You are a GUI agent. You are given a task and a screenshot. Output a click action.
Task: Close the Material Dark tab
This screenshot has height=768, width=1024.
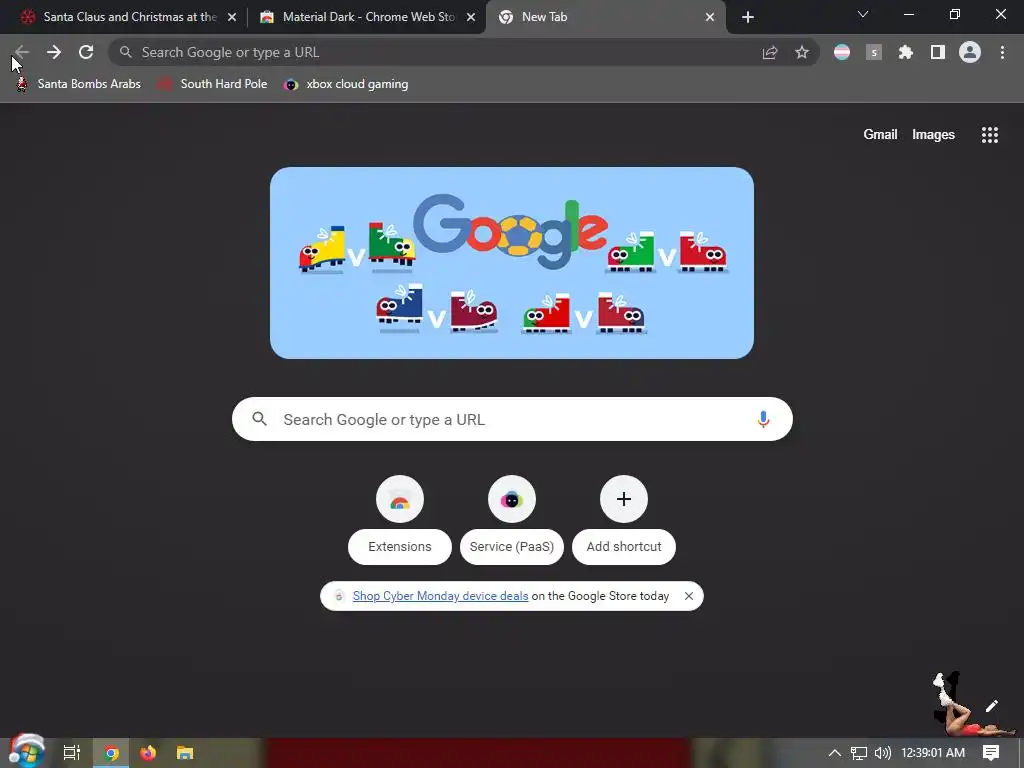point(471,17)
